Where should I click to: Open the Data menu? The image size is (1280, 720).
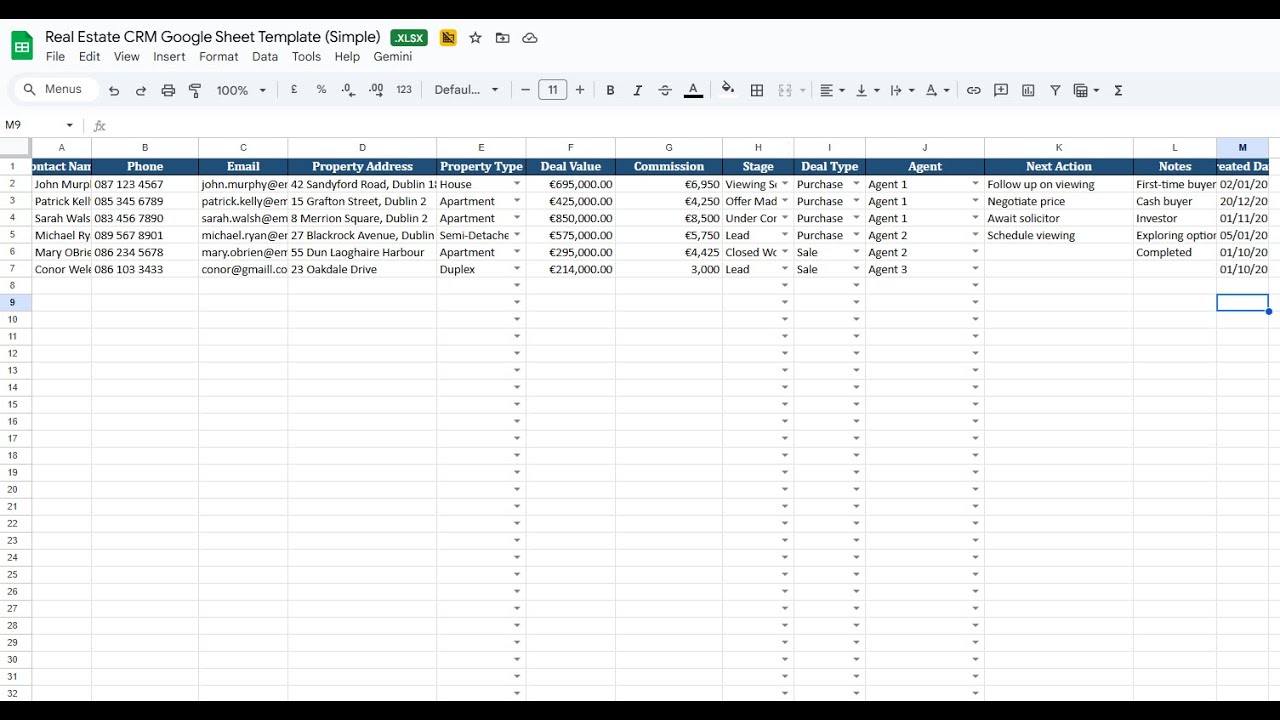click(x=265, y=57)
